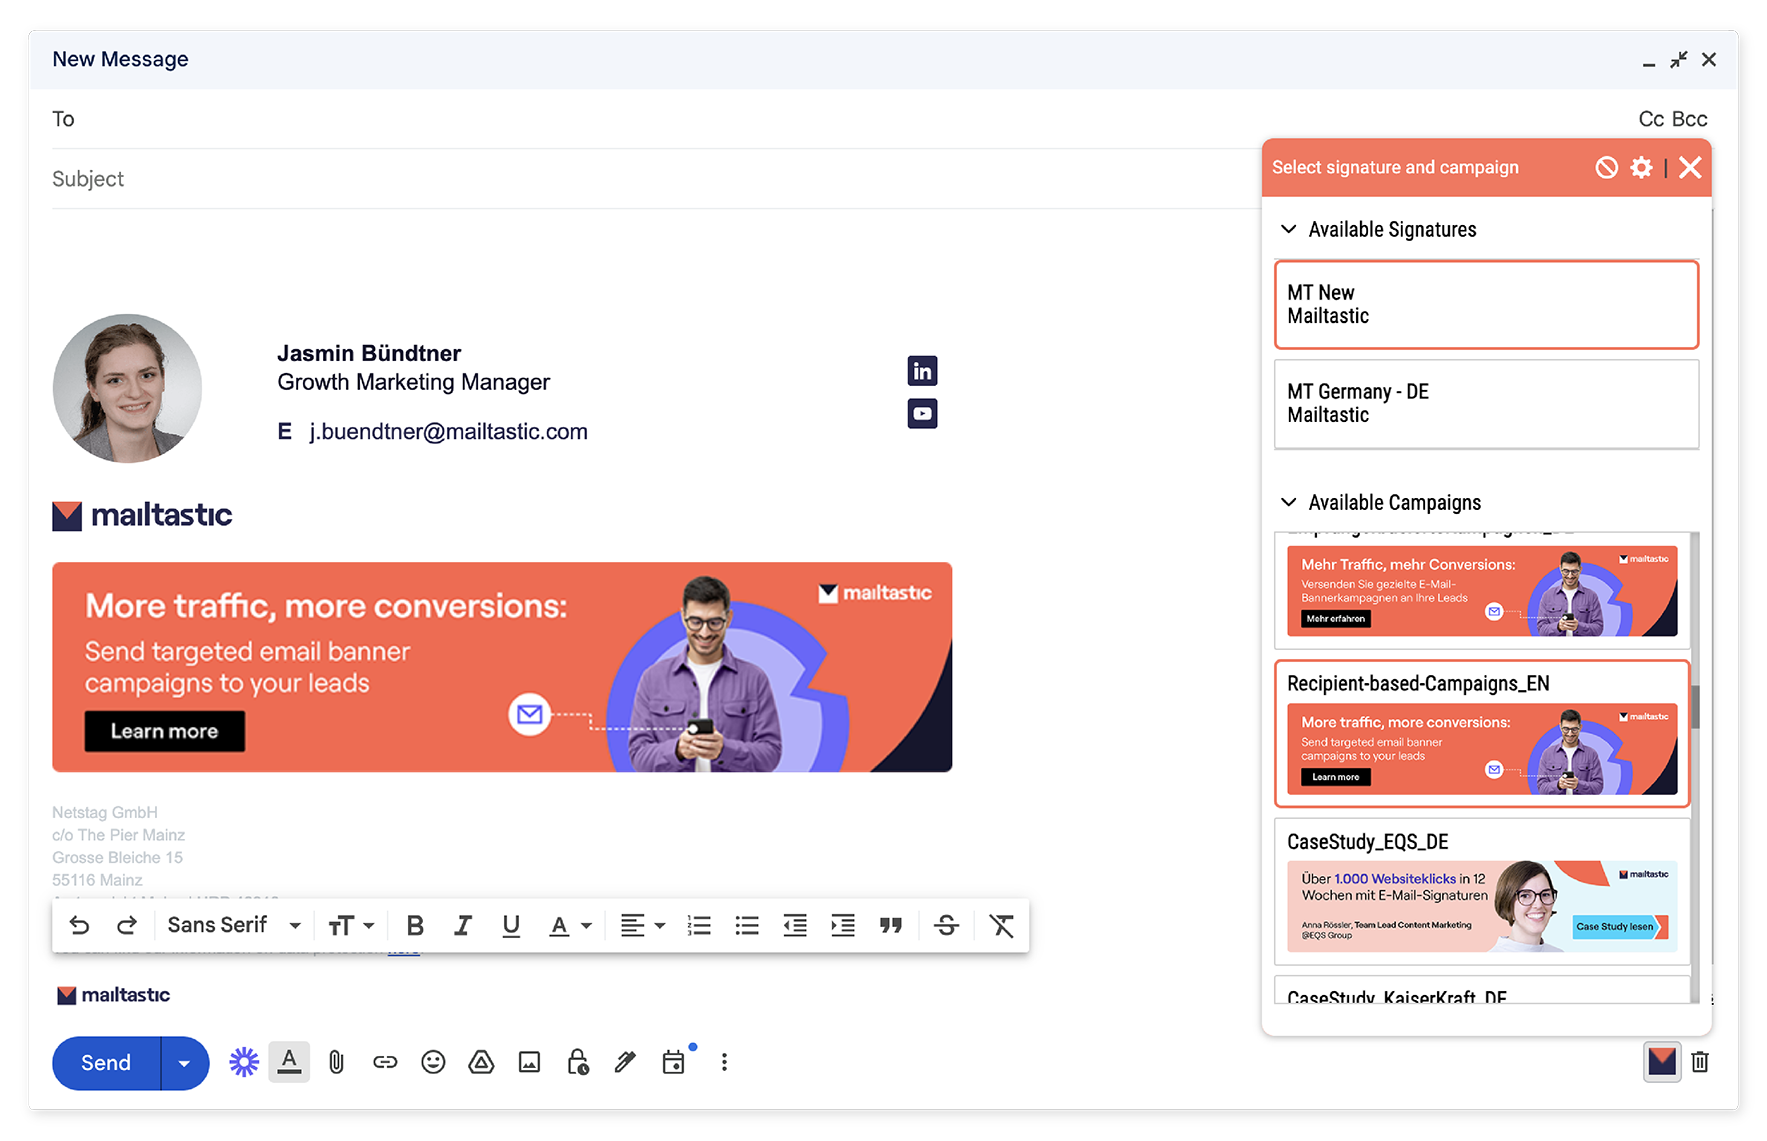The width and height of the screenshot is (1767, 1141).
Task: Open the text color picker
Action: click(x=570, y=926)
